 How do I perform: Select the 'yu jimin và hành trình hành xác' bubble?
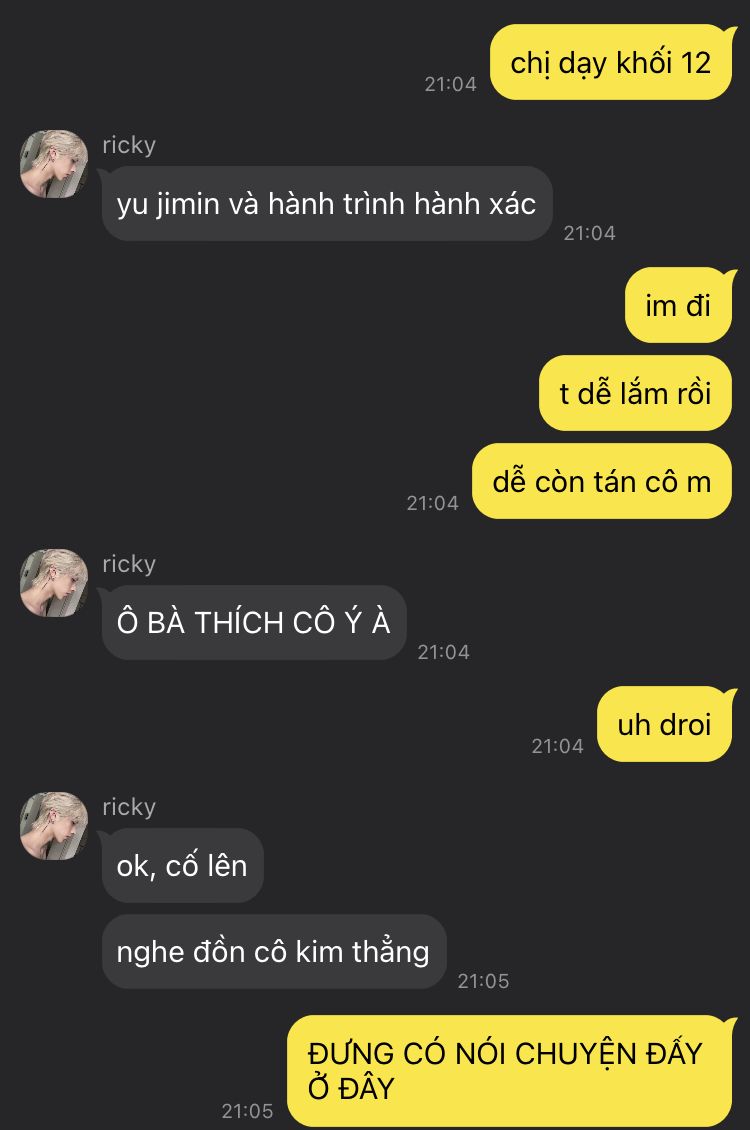326,204
